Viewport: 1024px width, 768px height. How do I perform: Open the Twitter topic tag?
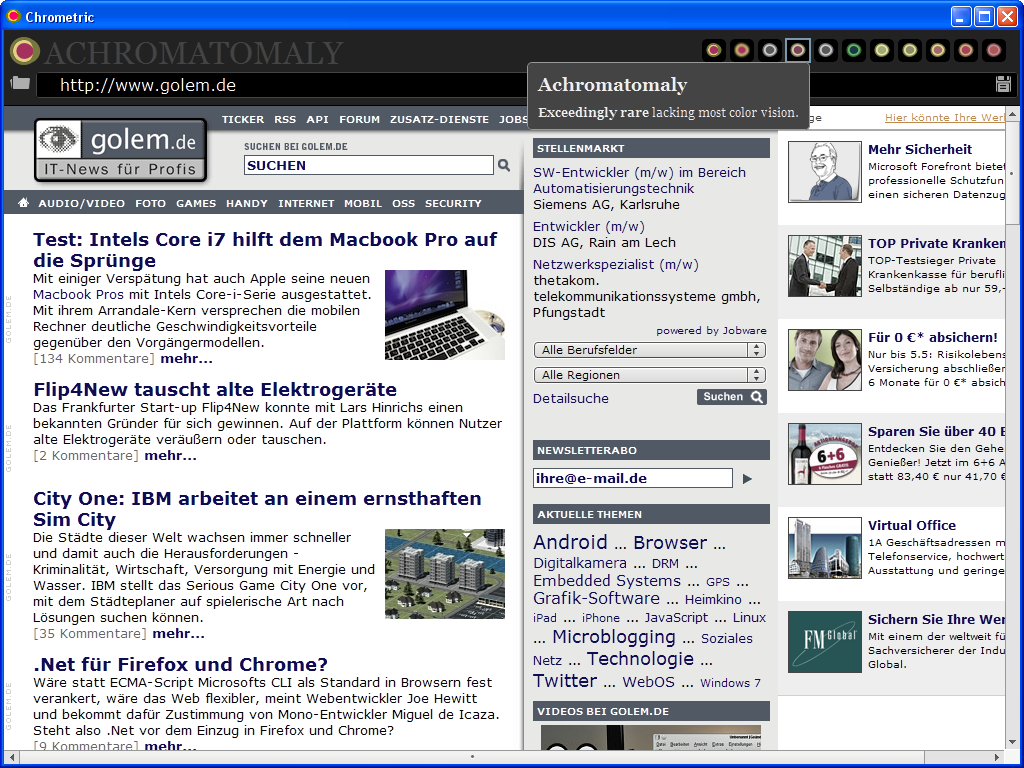pos(565,680)
